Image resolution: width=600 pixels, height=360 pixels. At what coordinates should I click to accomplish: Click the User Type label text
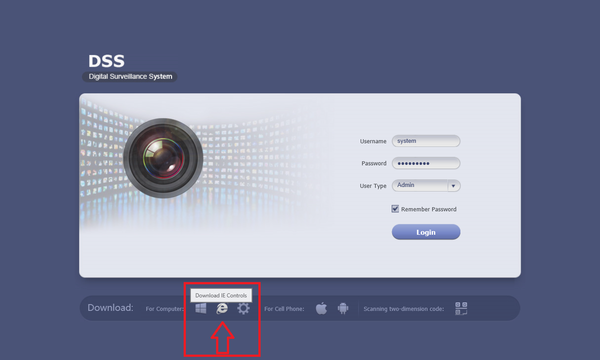coord(373,186)
